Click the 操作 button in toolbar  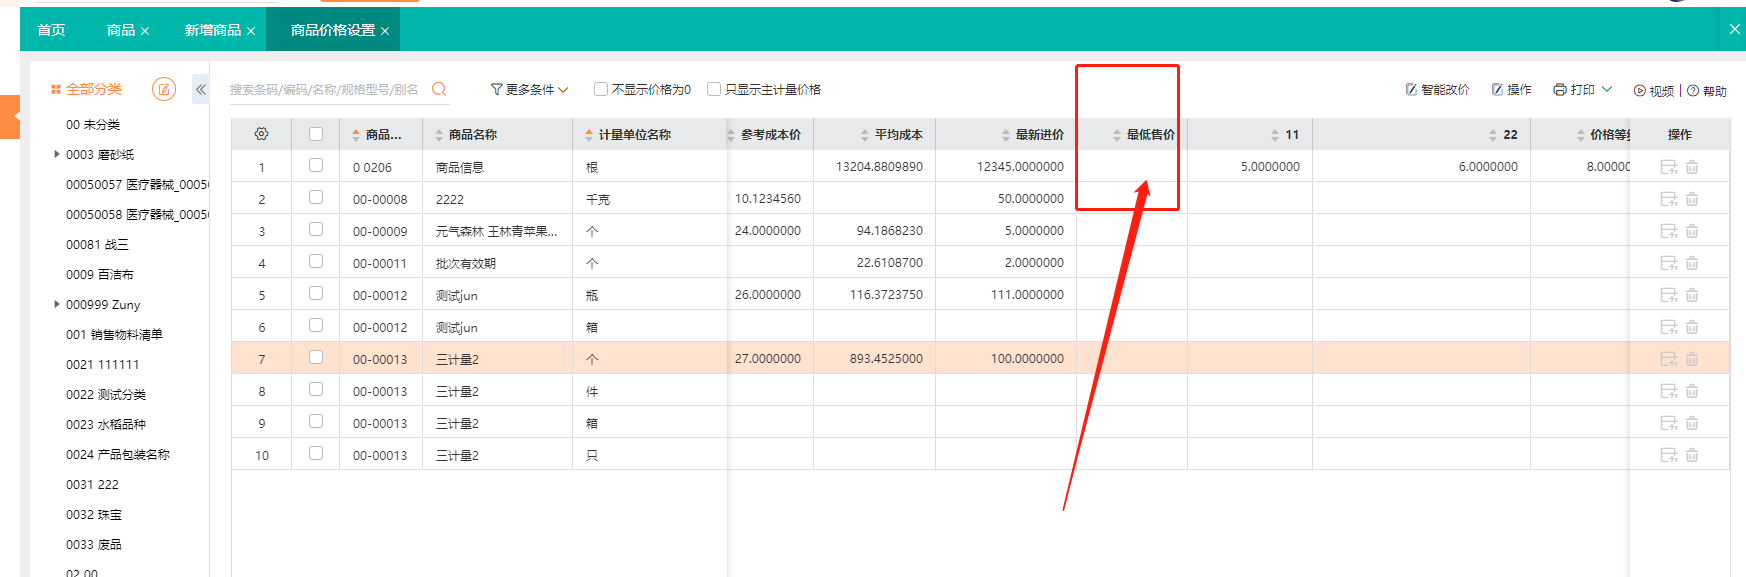[x=1512, y=90]
